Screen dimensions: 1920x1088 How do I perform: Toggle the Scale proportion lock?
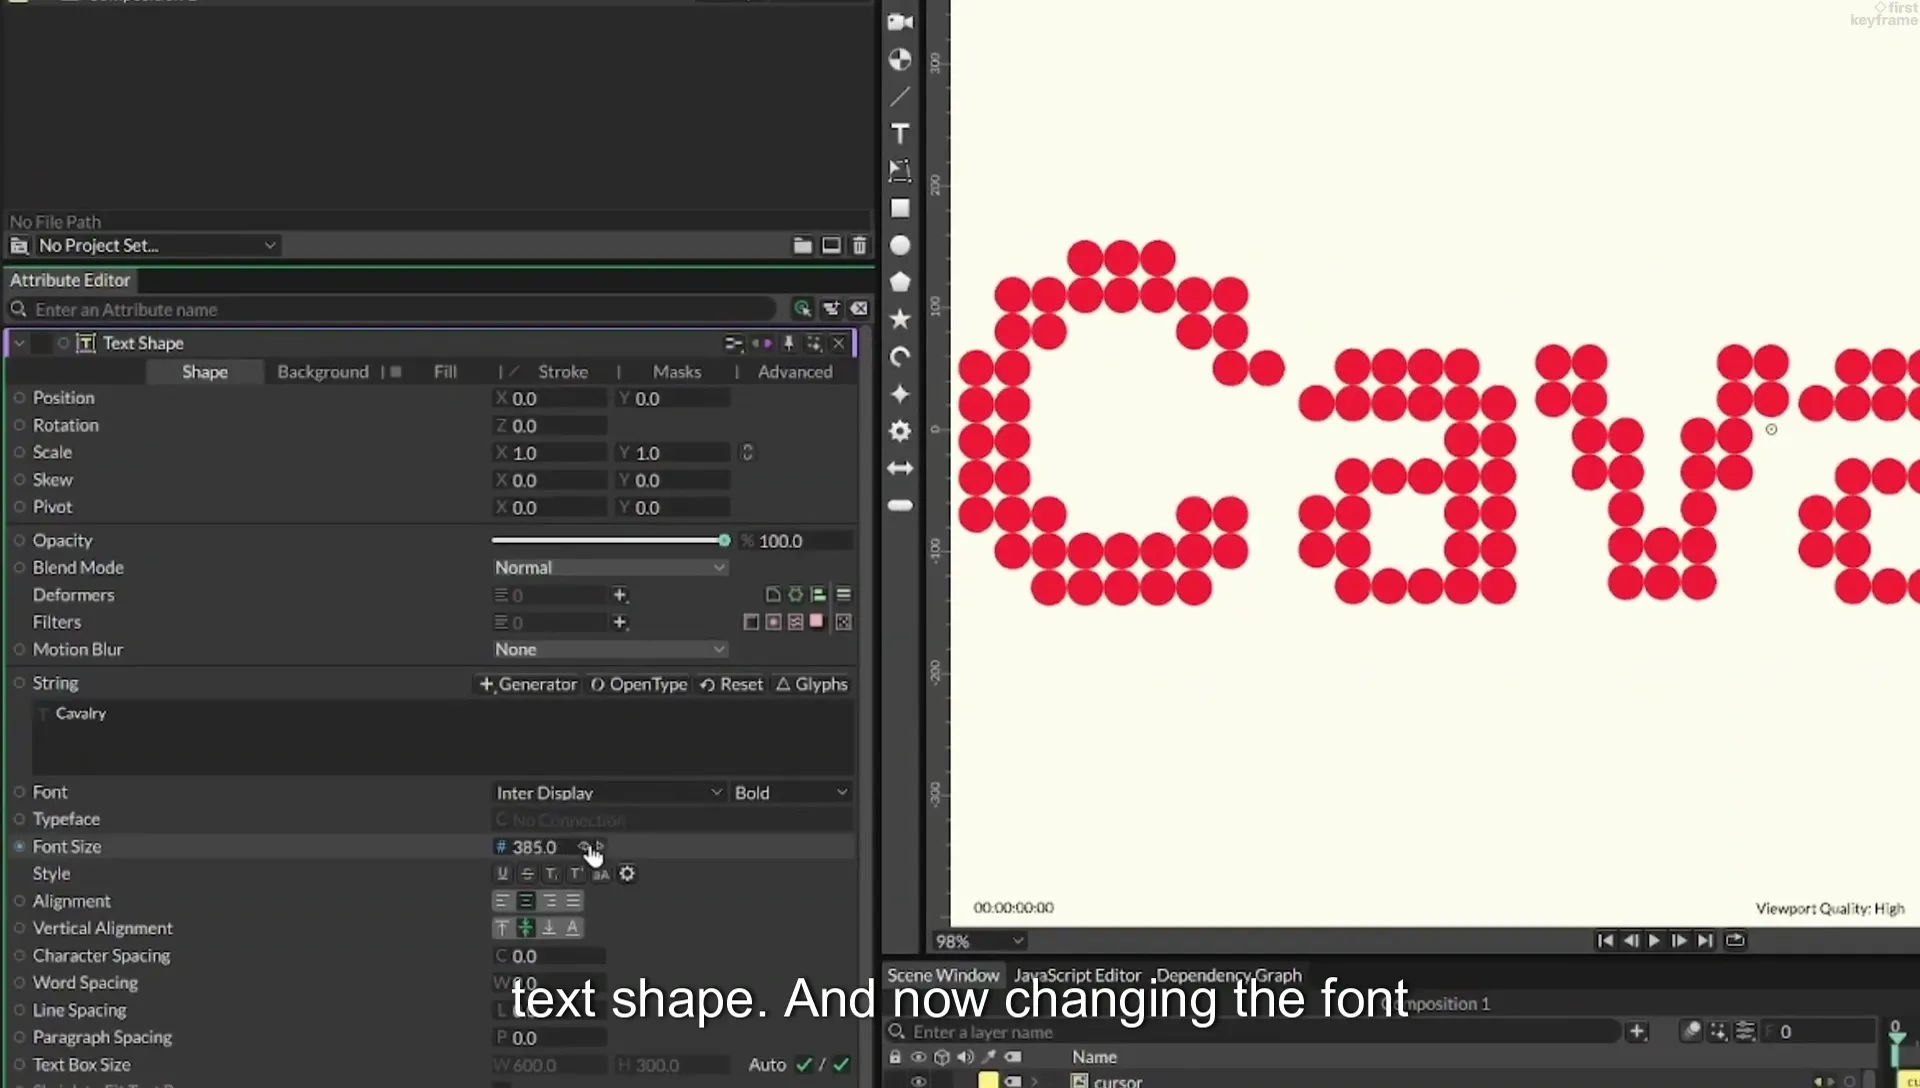click(x=747, y=453)
